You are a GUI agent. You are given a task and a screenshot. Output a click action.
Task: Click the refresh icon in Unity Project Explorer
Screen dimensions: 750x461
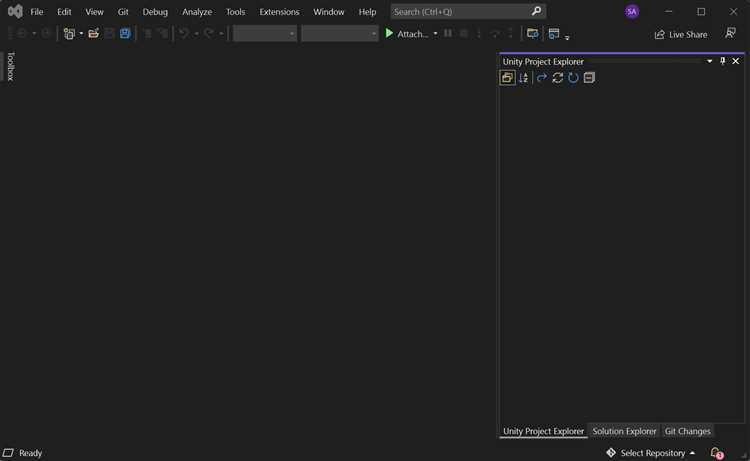click(557, 78)
